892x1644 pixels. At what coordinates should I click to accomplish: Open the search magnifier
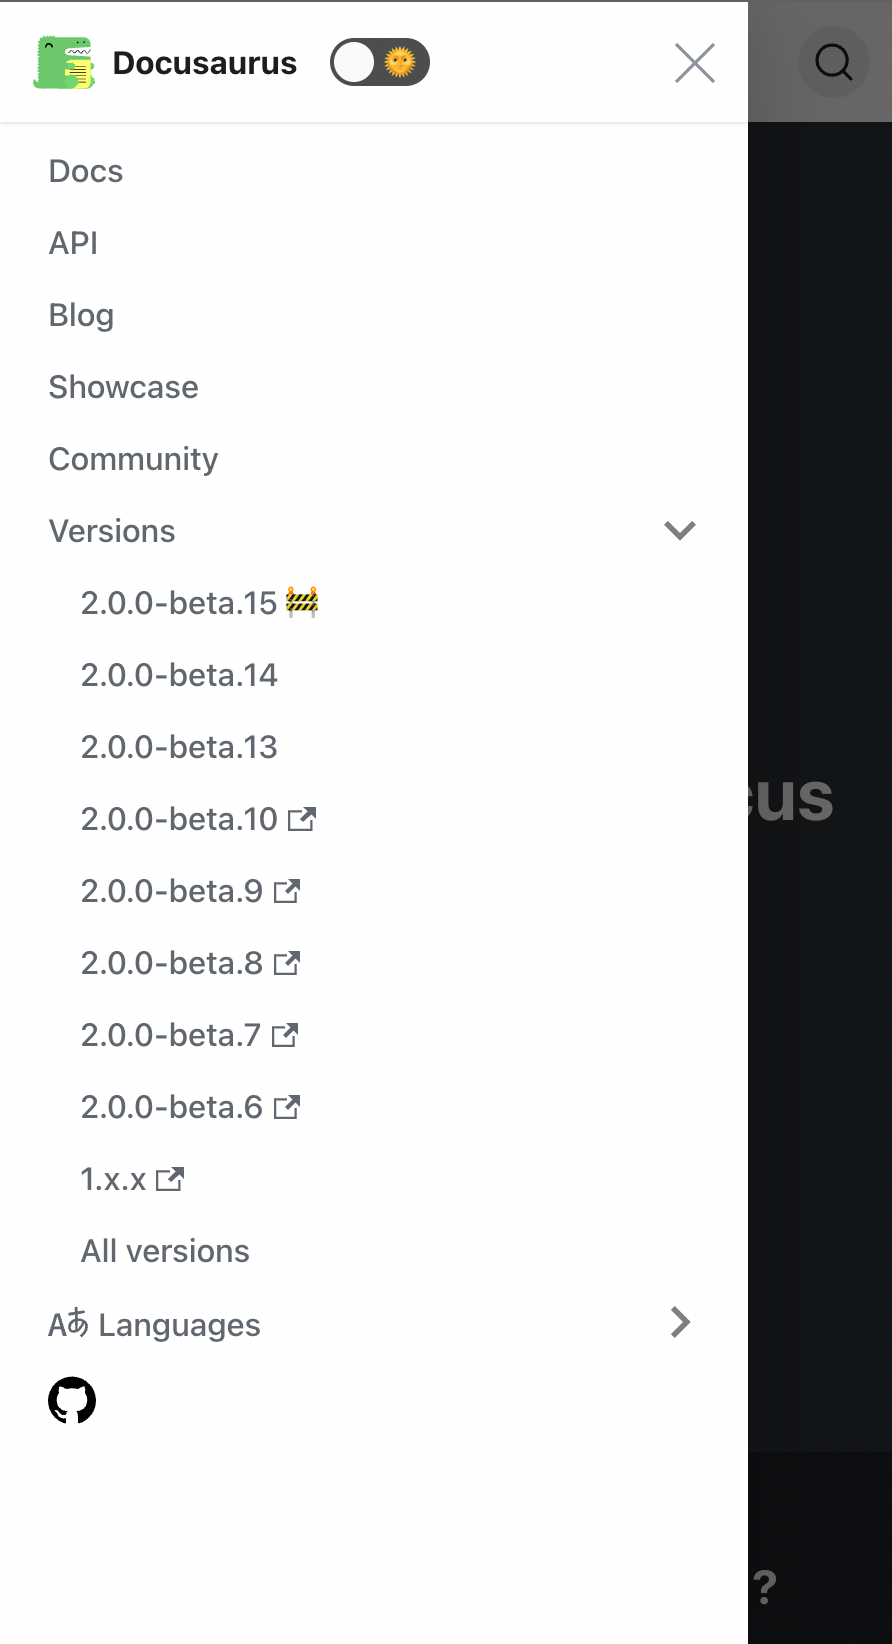point(833,62)
